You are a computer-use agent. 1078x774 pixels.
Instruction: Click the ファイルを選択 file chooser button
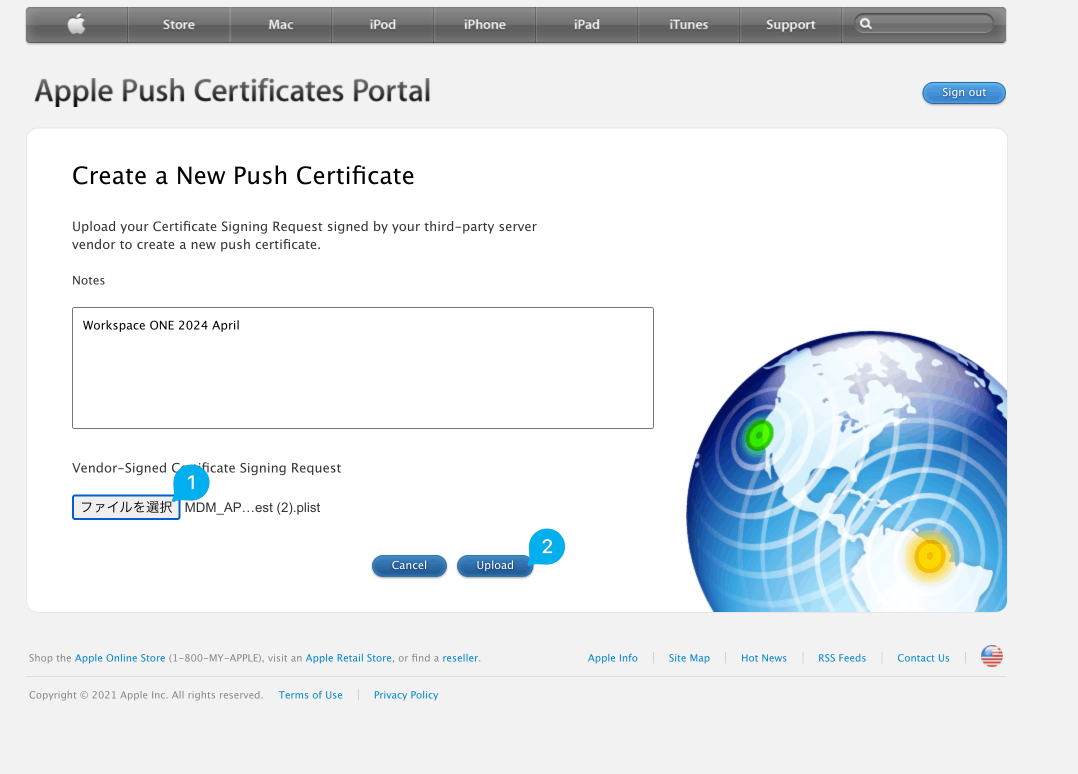coord(126,507)
